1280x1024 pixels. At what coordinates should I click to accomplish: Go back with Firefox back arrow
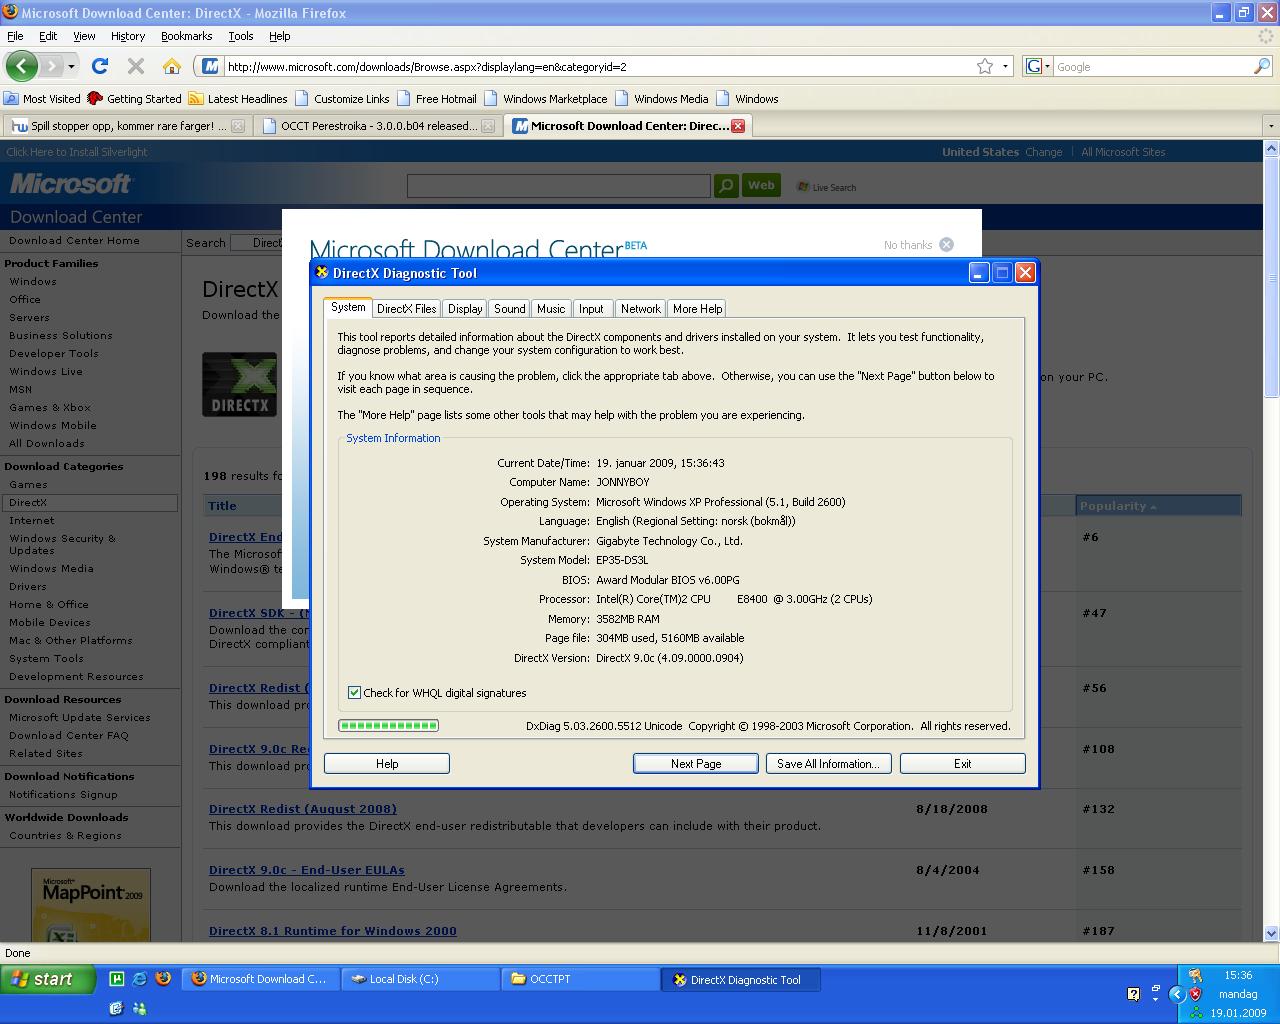click(x=21, y=66)
